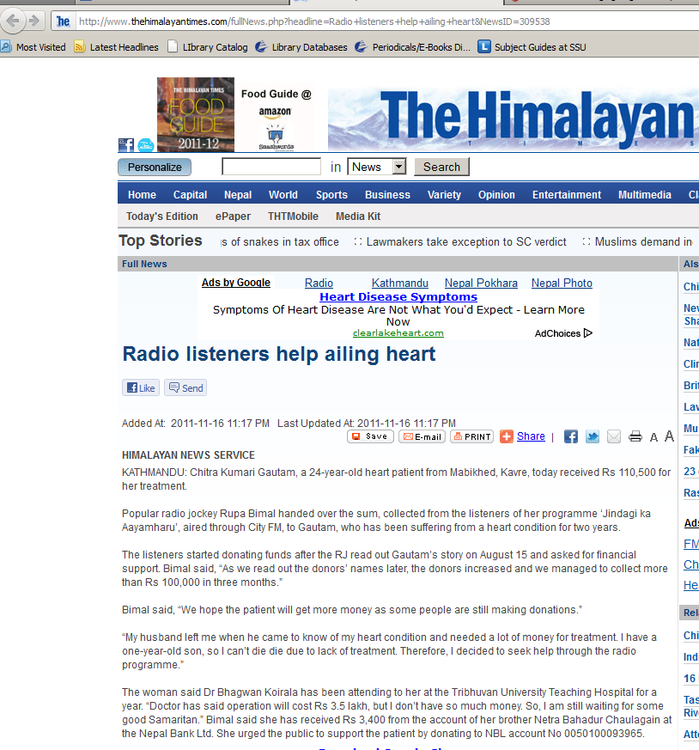
Task: Select the ePaper sub-navigation tab
Action: [233, 216]
